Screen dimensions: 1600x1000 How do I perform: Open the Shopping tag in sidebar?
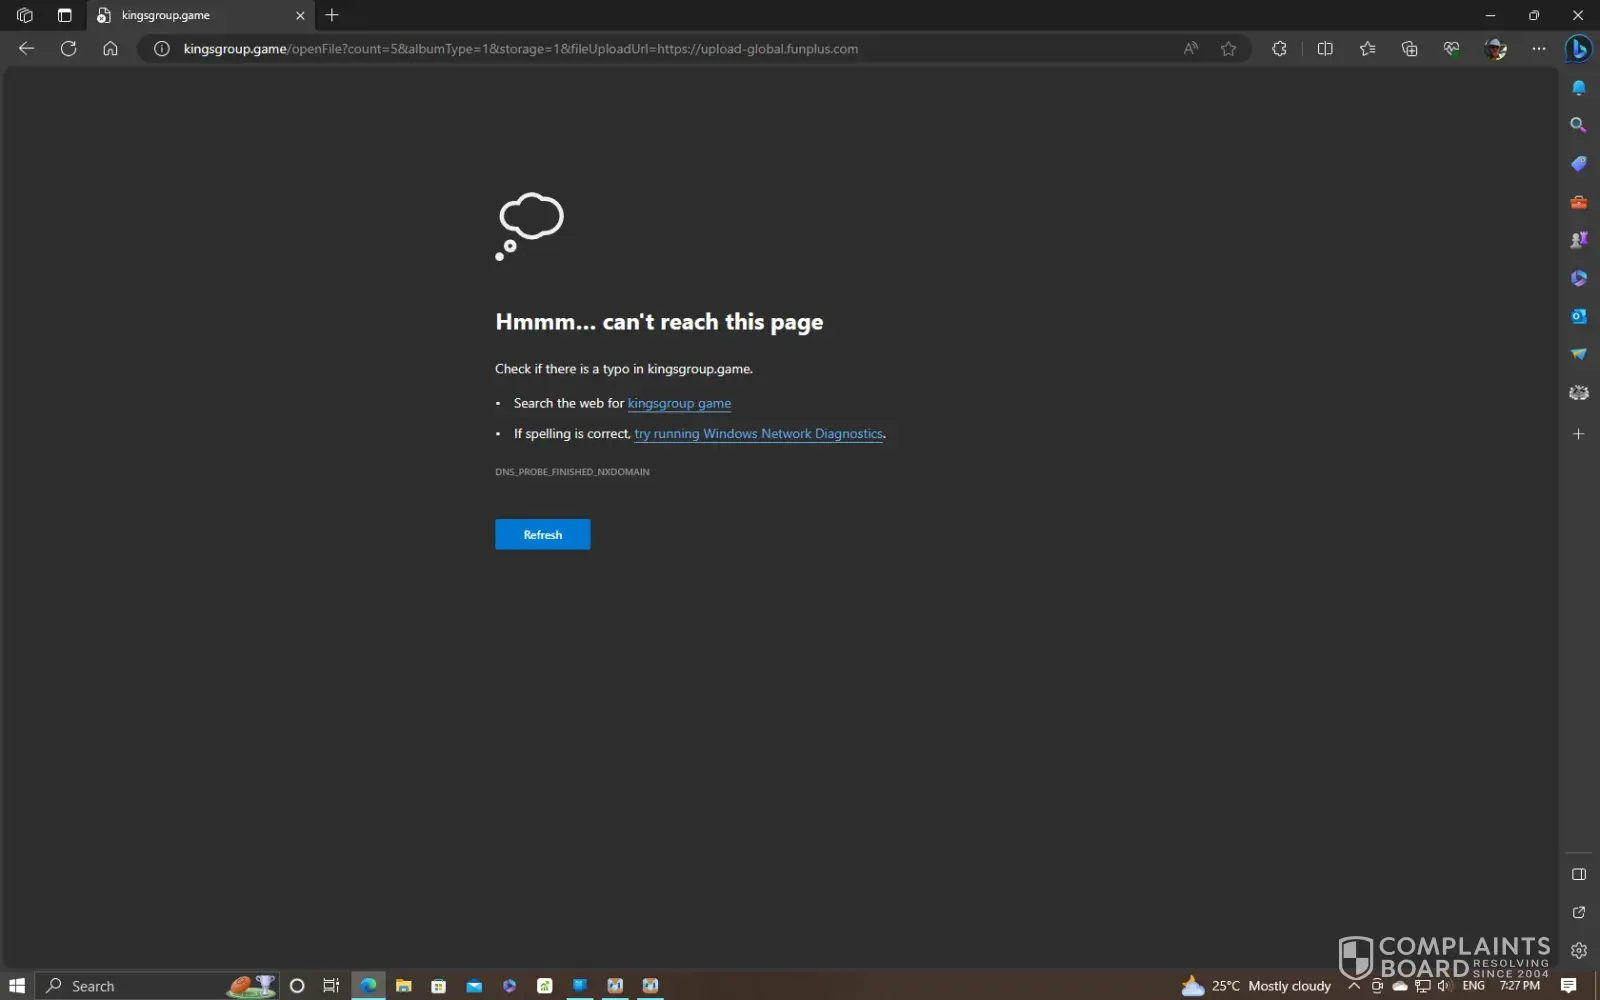pos(1578,164)
